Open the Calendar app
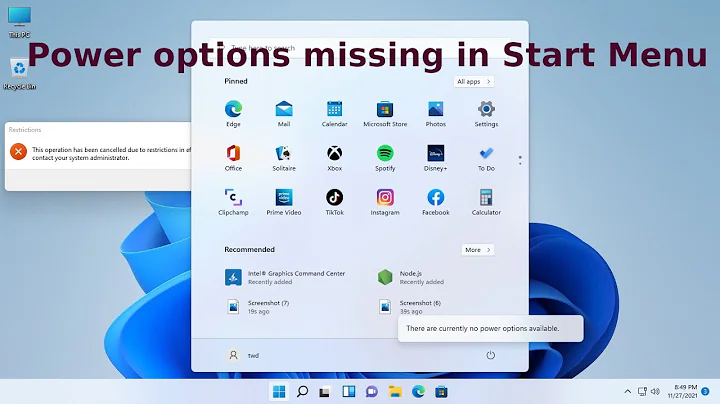Screen dimensions: 720x404 (334, 113)
